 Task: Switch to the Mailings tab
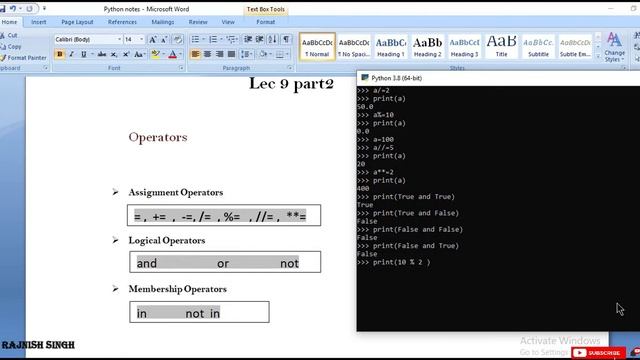pyautogui.click(x=162, y=22)
